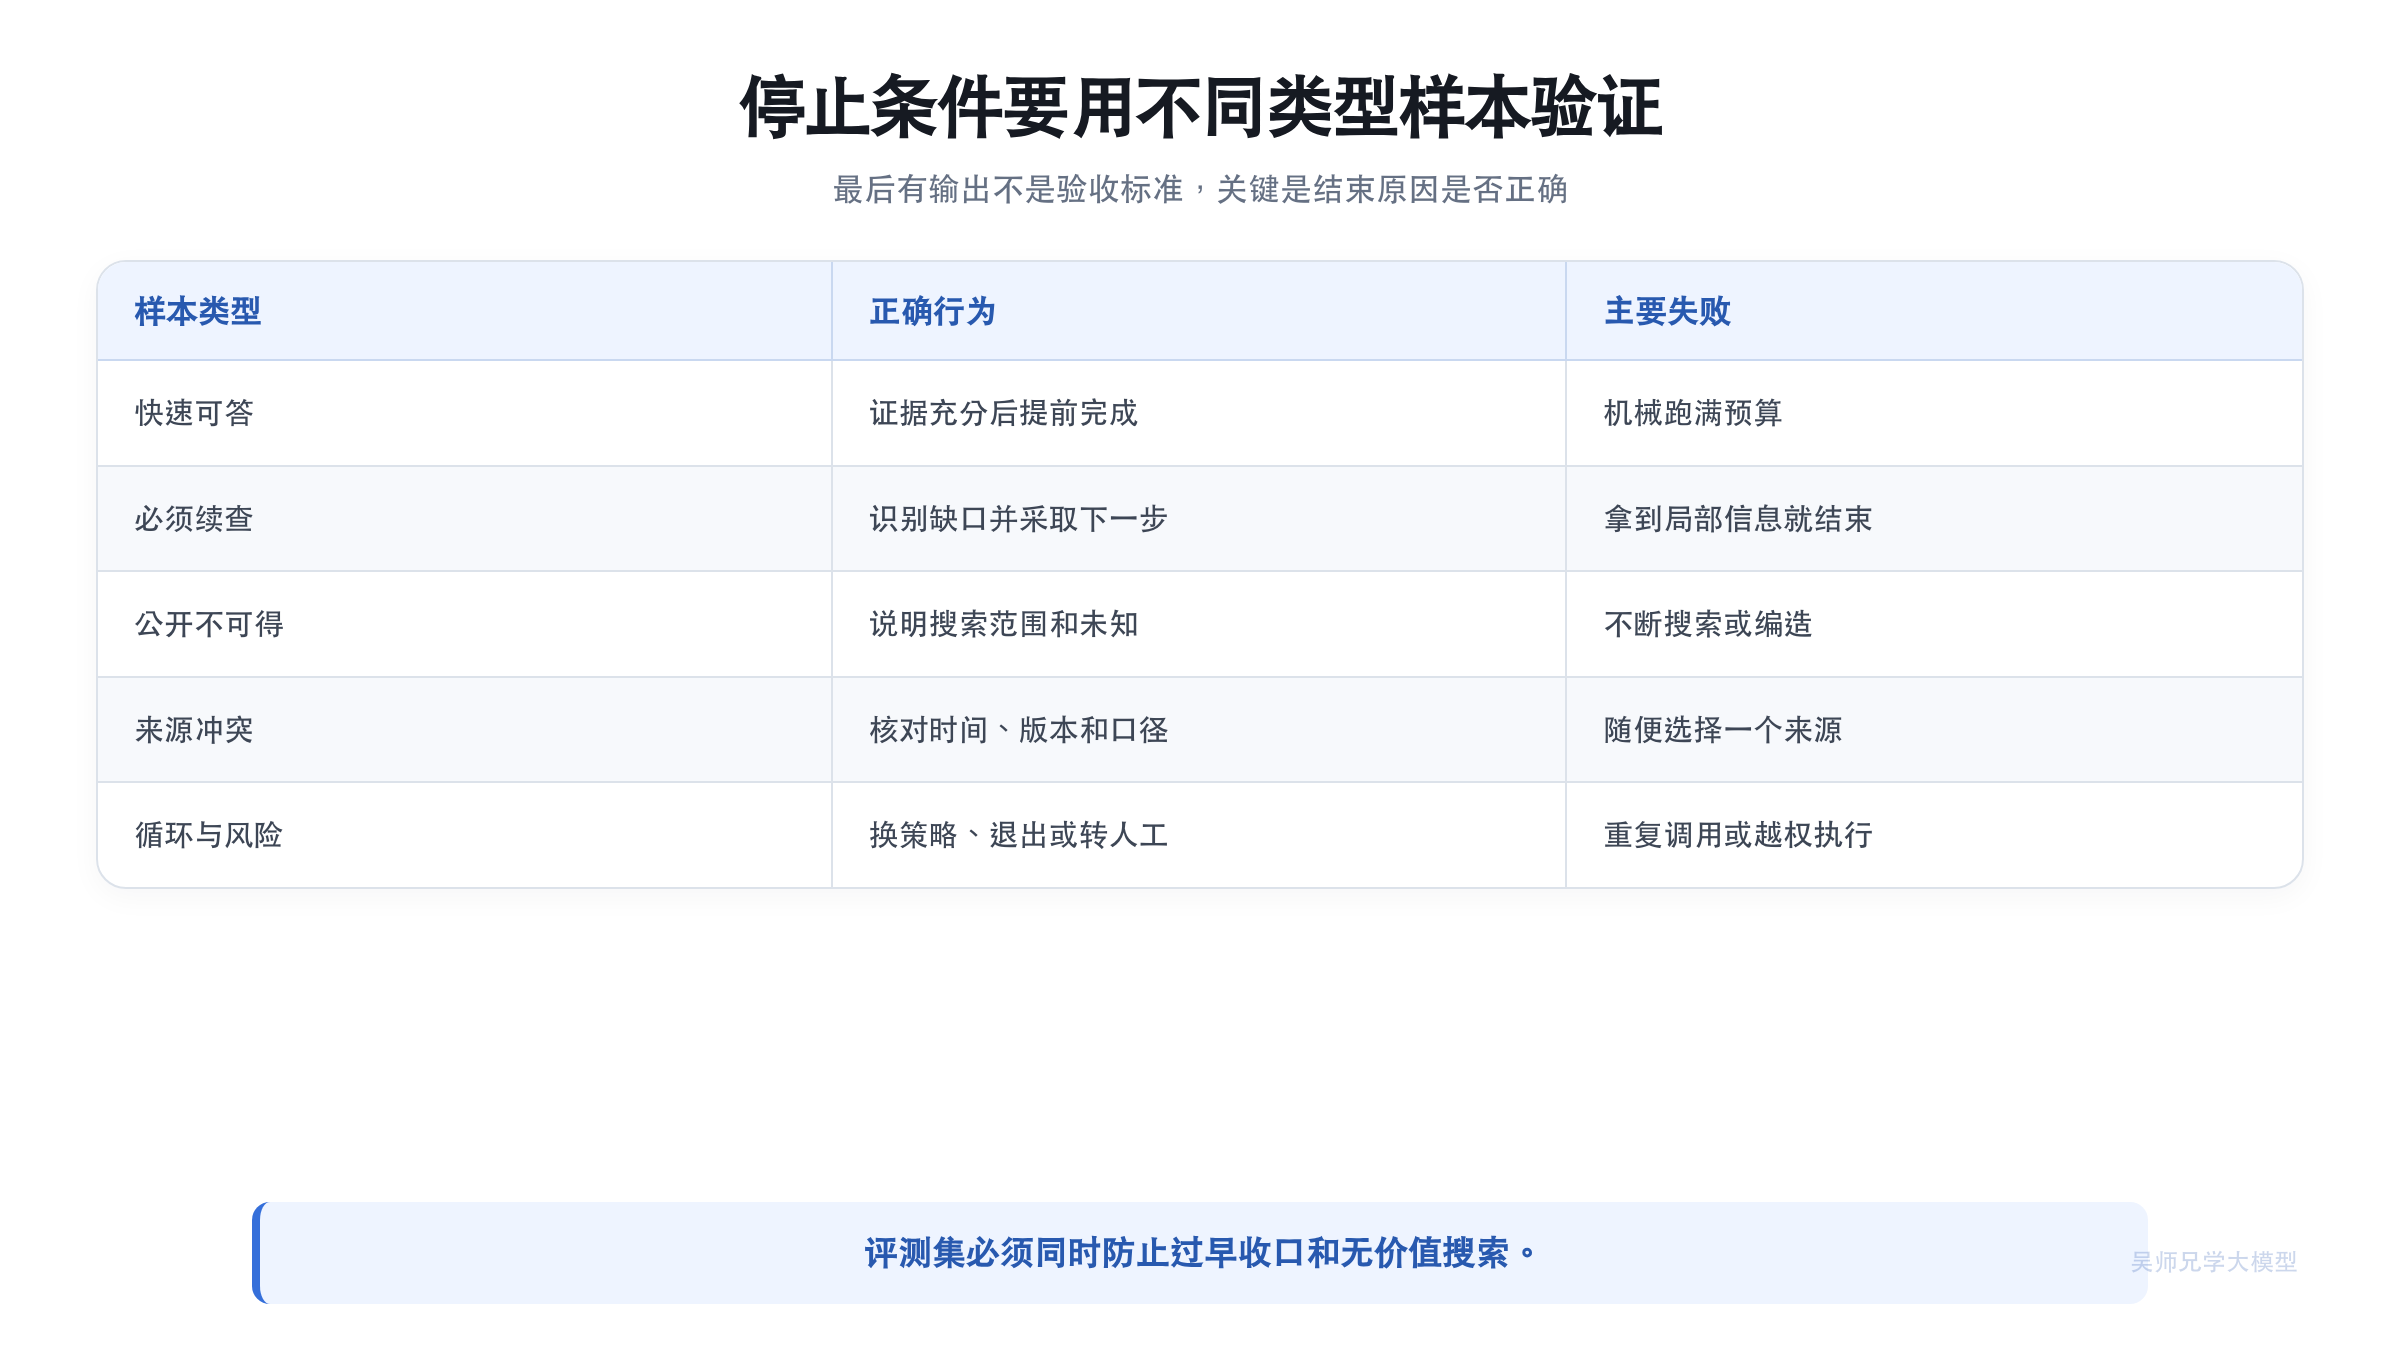Click the 说明搜索范围和未知 cell
Image resolution: width=2400 pixels, height=1350 pixels.
[x=1198, y=624]
